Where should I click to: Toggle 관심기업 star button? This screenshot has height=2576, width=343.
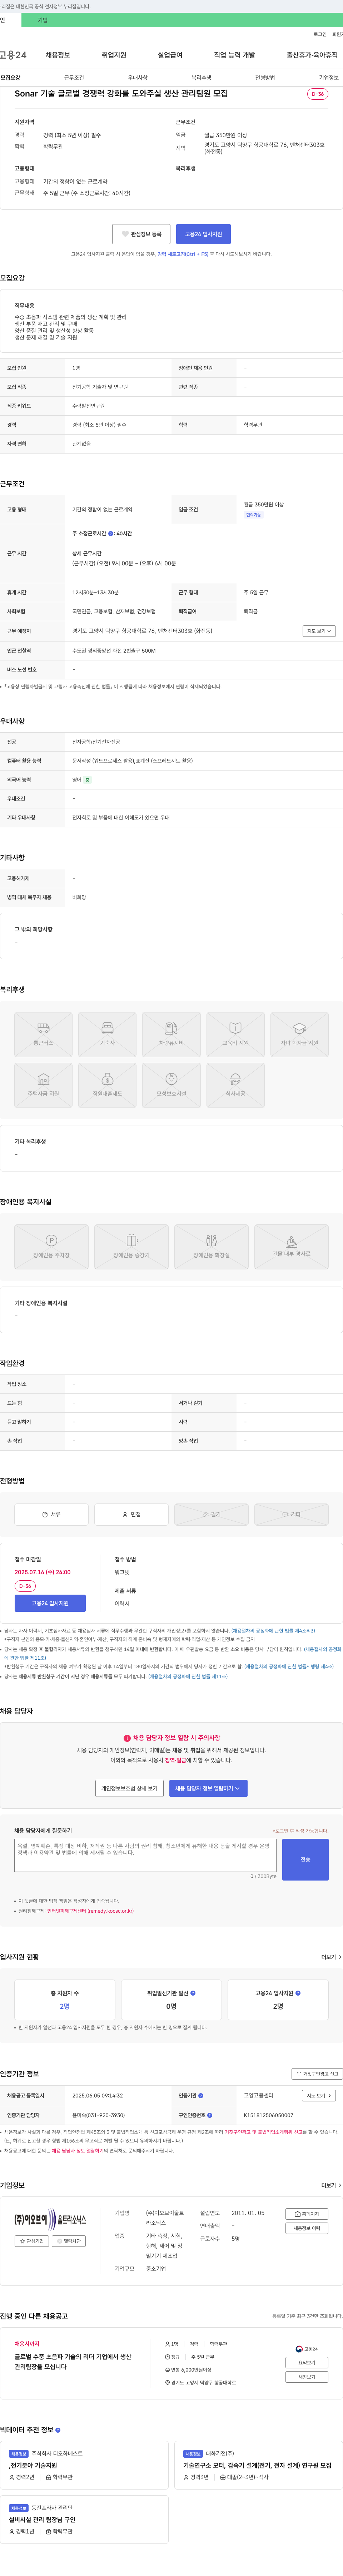[x=32, y=2241]
